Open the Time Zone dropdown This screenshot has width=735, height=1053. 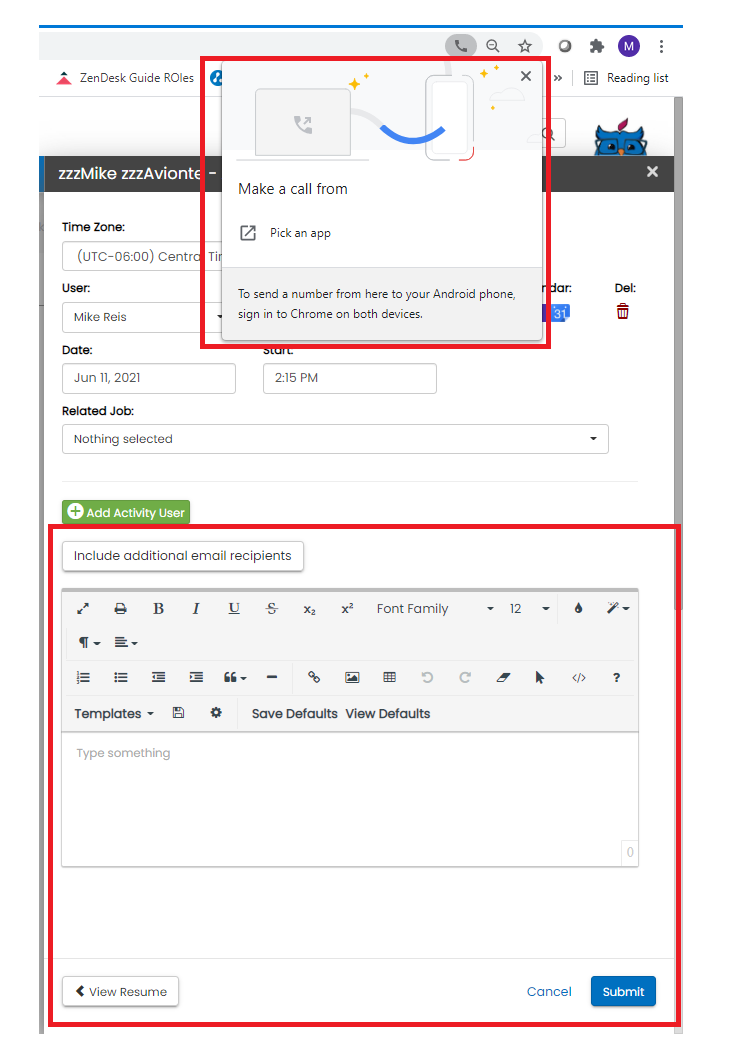[x=142, y=256]
